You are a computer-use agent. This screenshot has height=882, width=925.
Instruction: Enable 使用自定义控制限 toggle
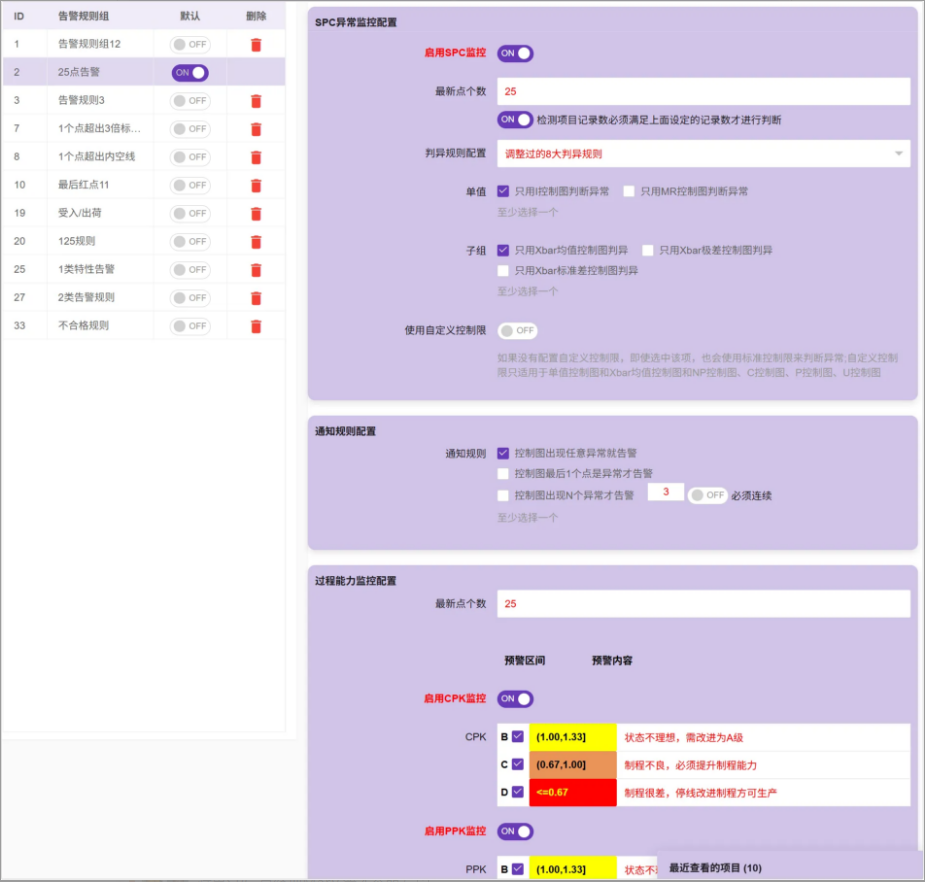tap(517, 331)
